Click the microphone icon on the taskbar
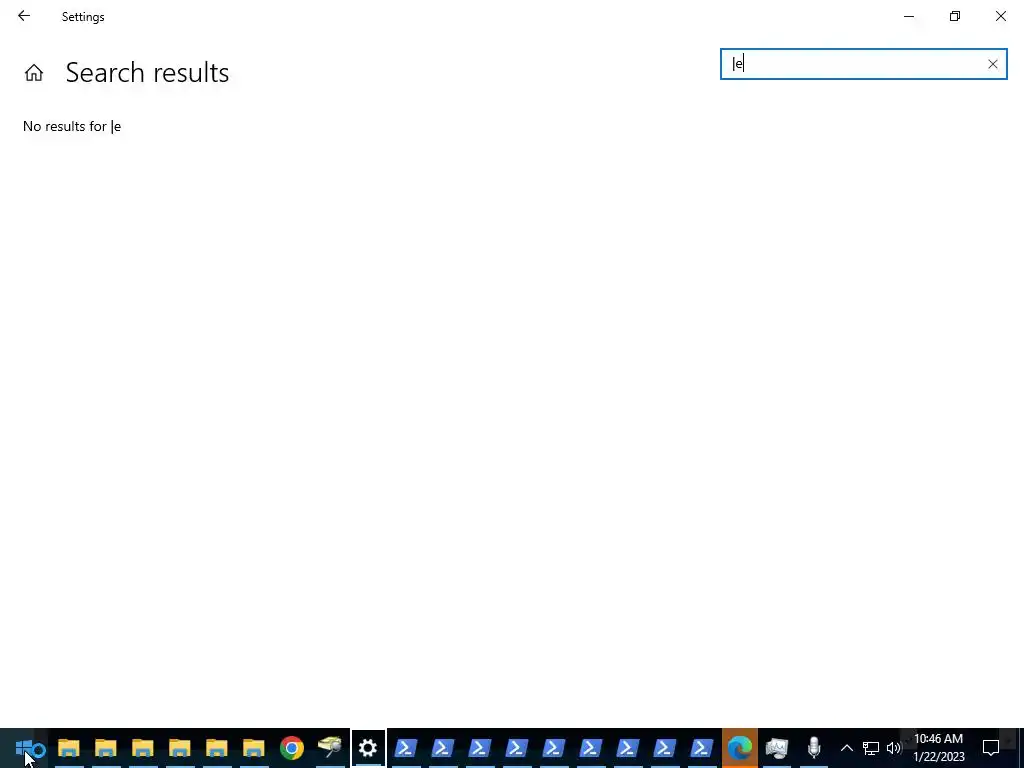This screenshot has width=1024, height=768. pyautogui.click(x=814, y=748)
